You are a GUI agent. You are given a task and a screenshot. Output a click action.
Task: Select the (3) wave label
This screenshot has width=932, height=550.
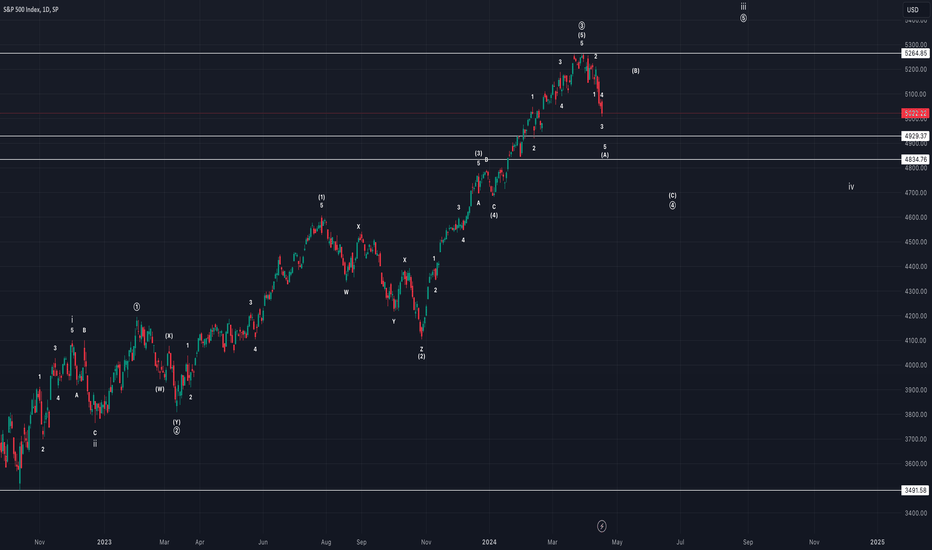pos(478,153)
